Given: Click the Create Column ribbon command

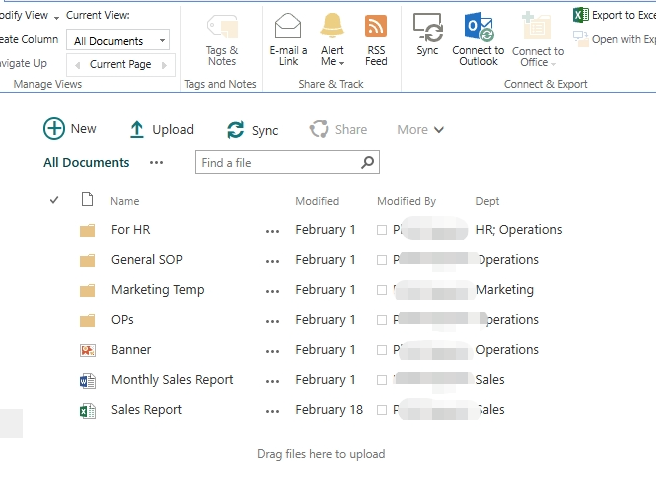Looking at the screenshot, I should (29, 39).
